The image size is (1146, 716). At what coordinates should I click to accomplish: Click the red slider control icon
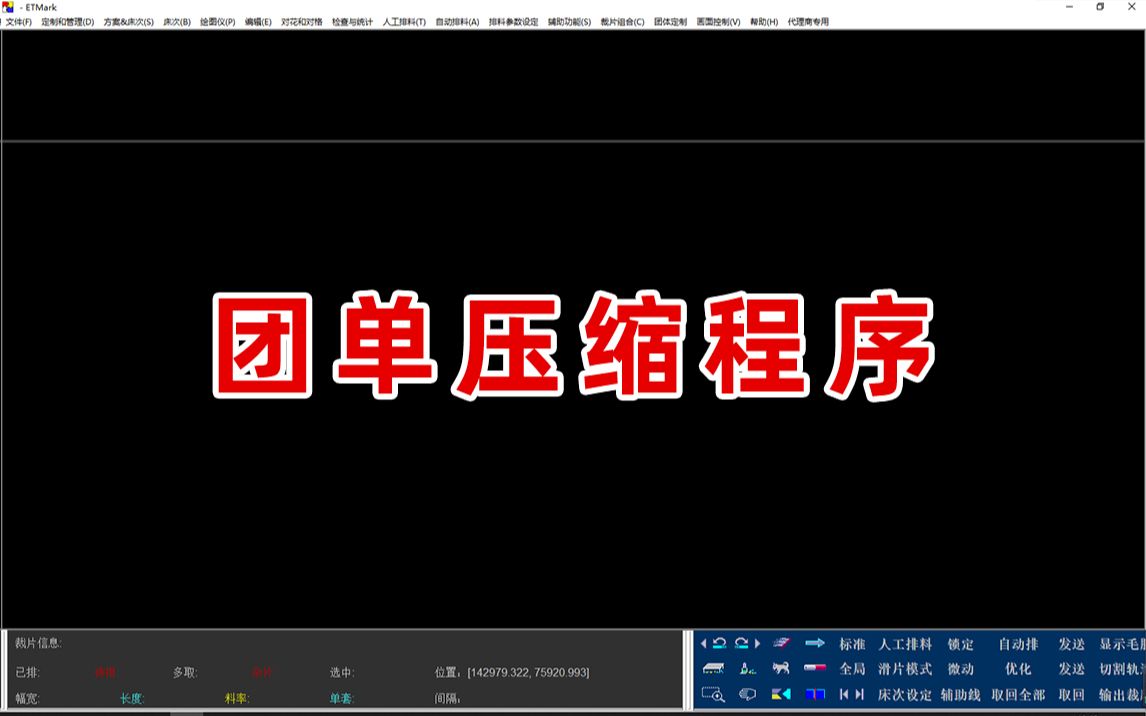click(x=813, y=668)
